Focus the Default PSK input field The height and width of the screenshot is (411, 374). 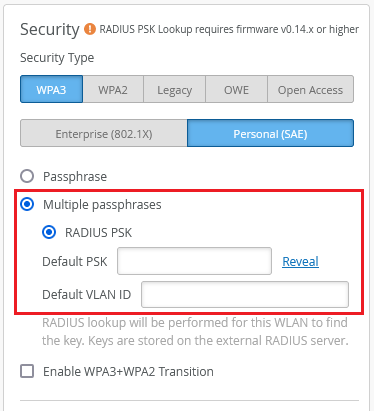coord(194,261)
